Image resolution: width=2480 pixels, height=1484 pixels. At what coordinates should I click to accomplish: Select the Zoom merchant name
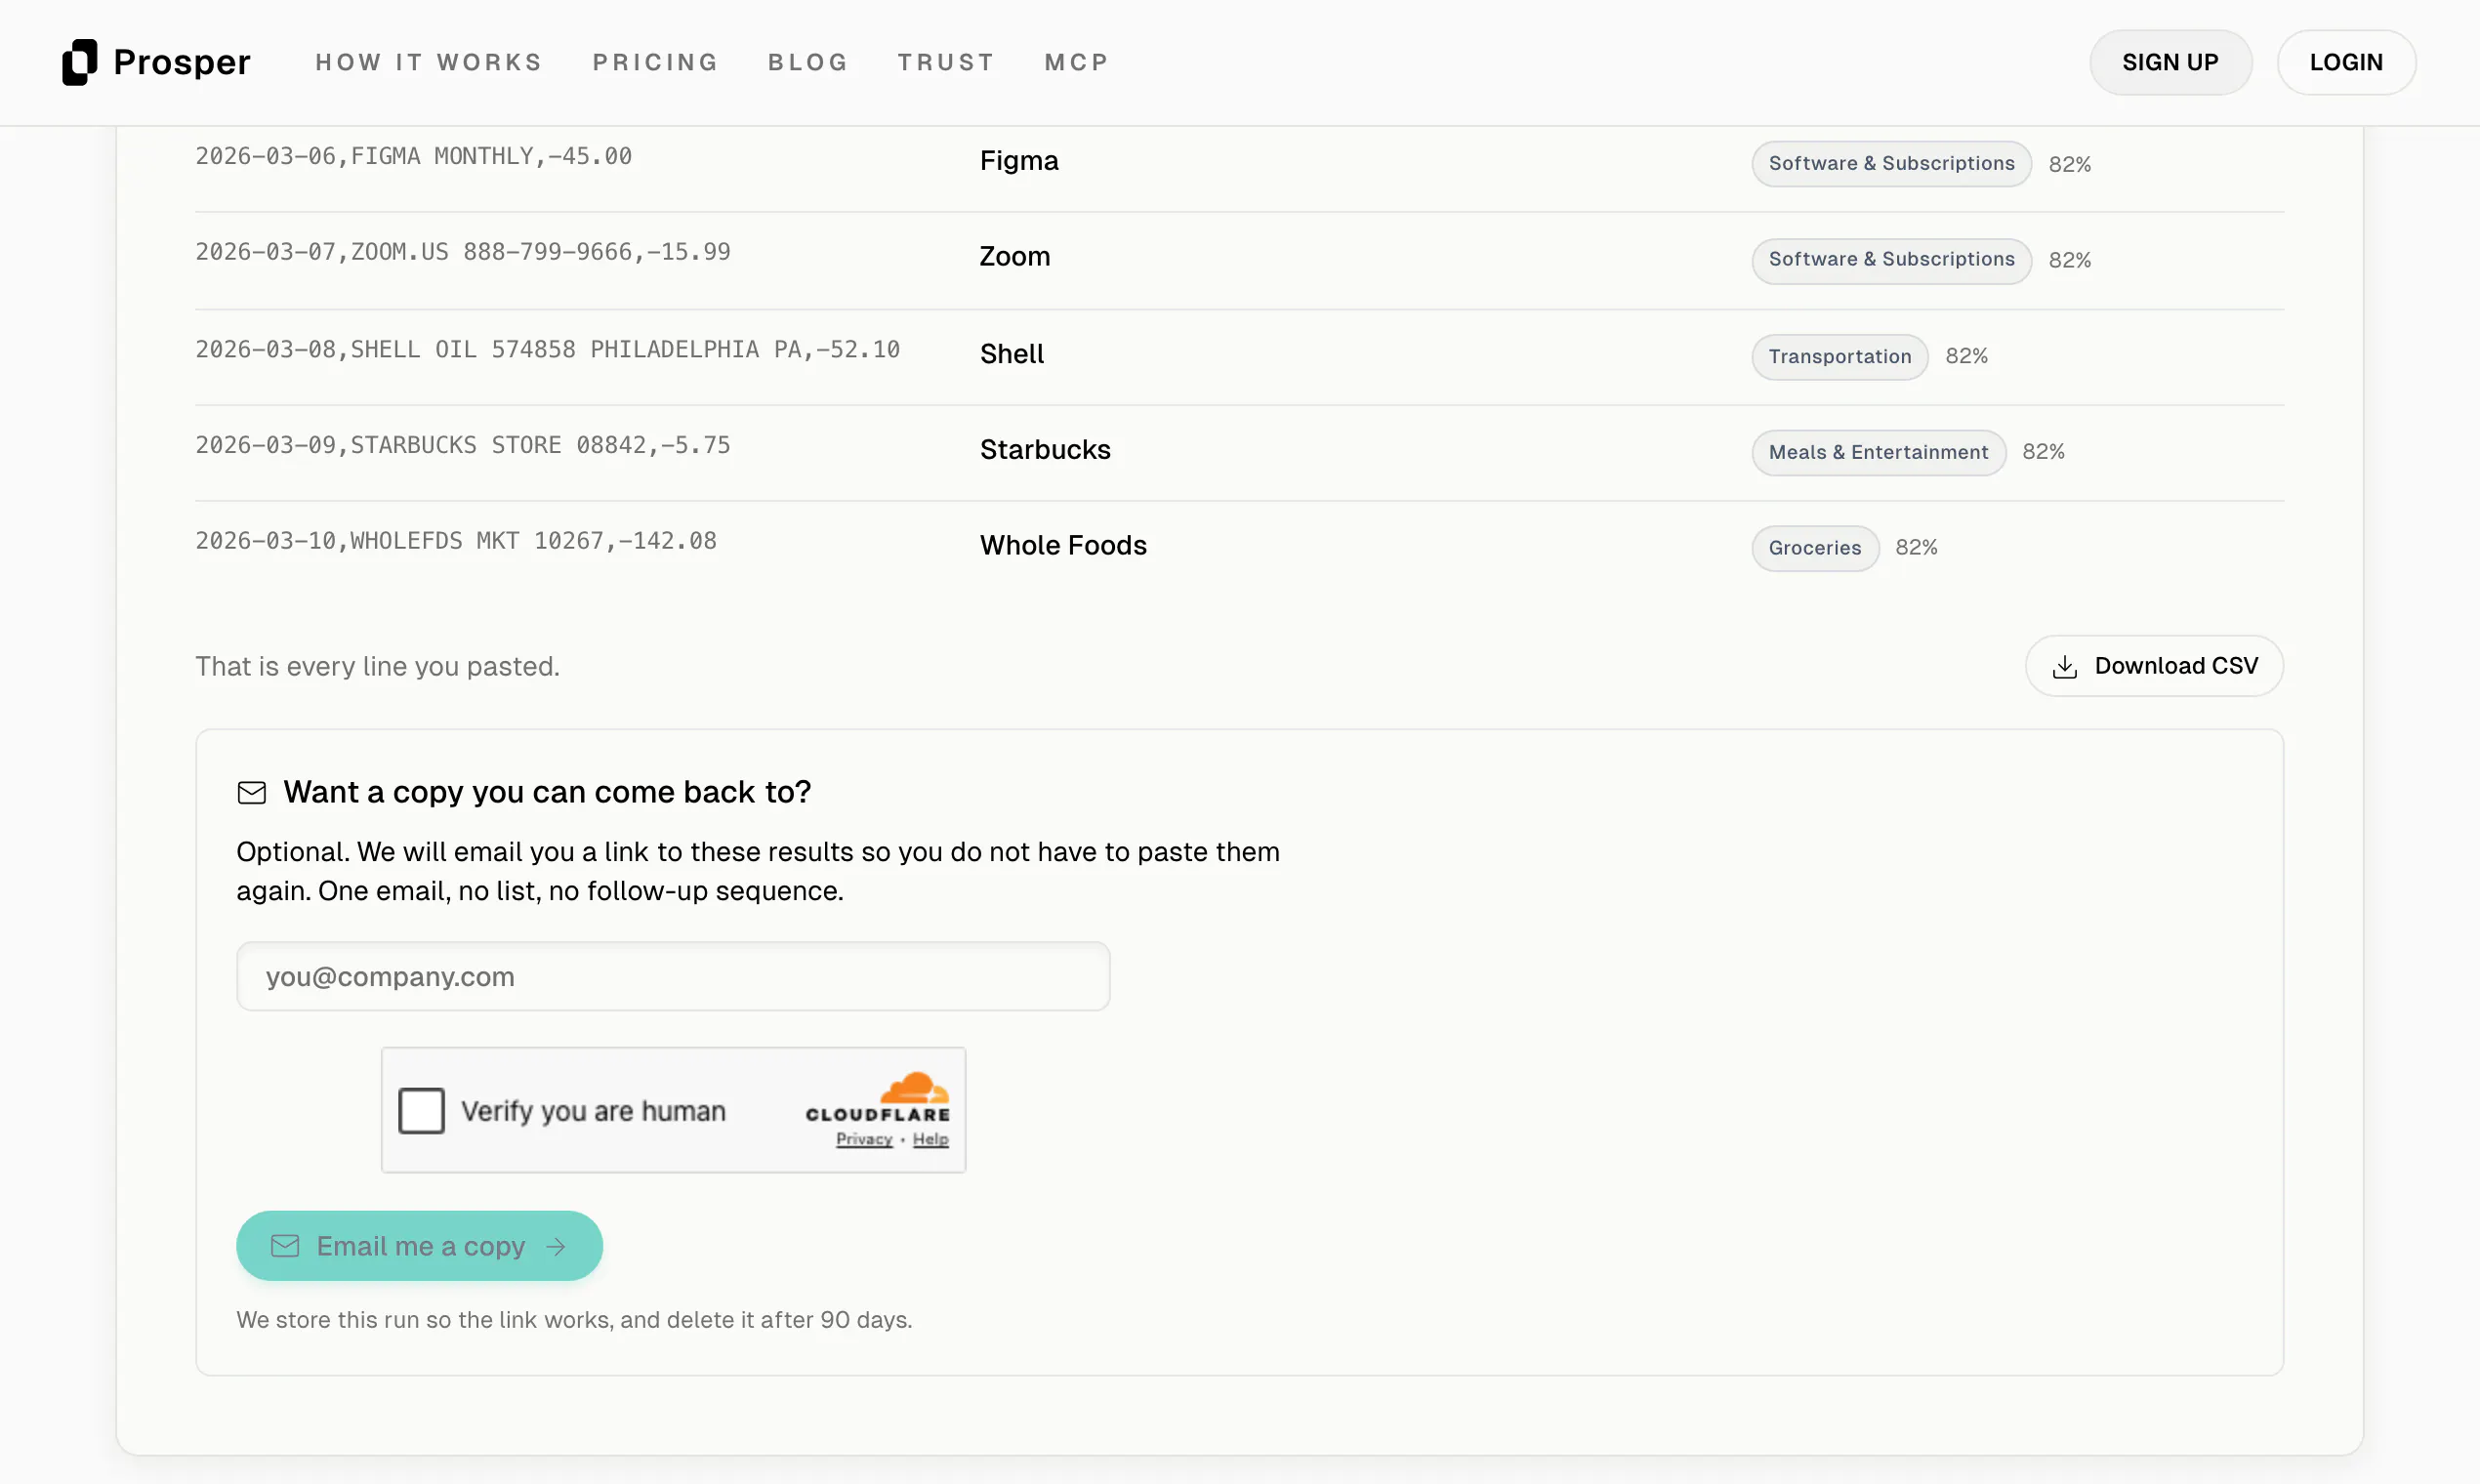coord(1015,257)
